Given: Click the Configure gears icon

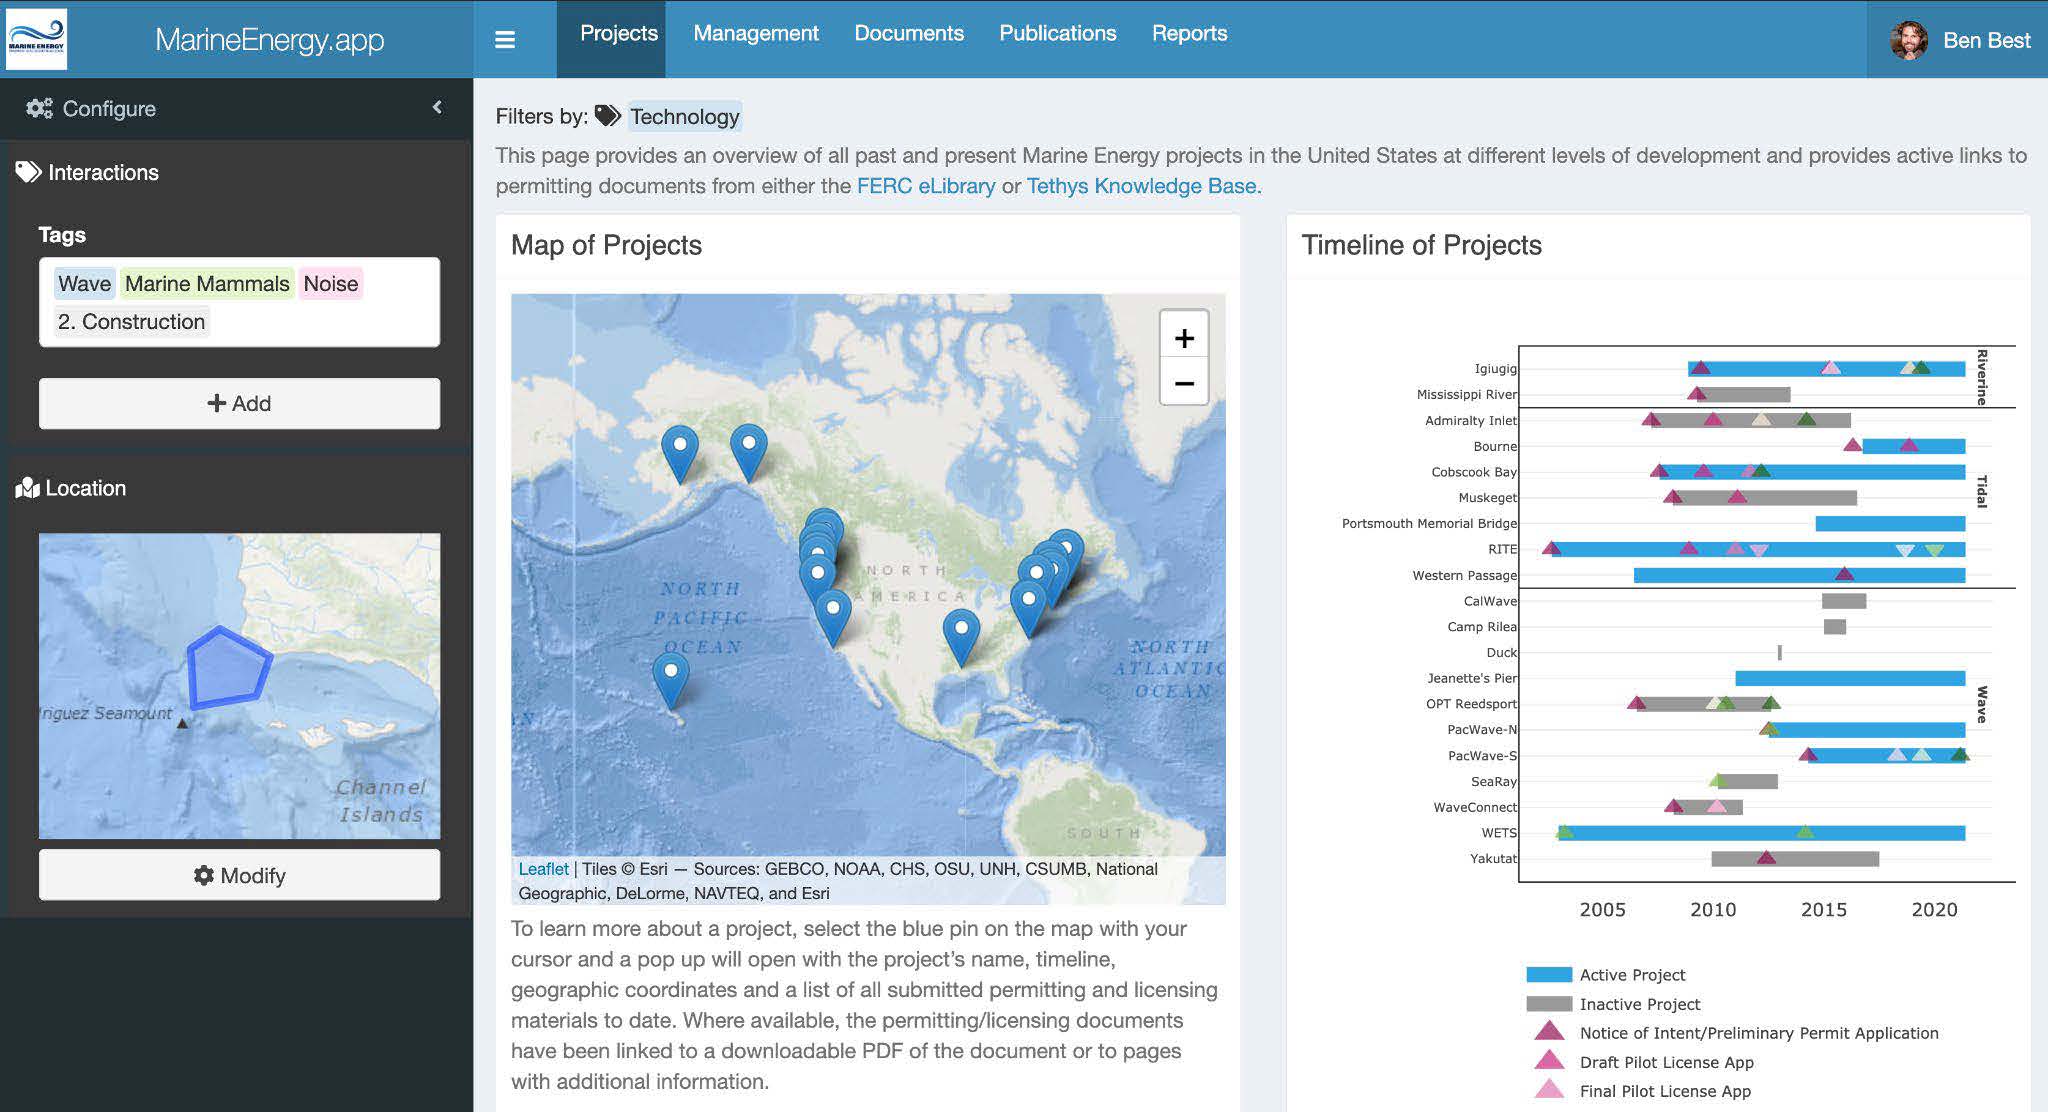Looking at the screenshot, I should pos(40,108).
